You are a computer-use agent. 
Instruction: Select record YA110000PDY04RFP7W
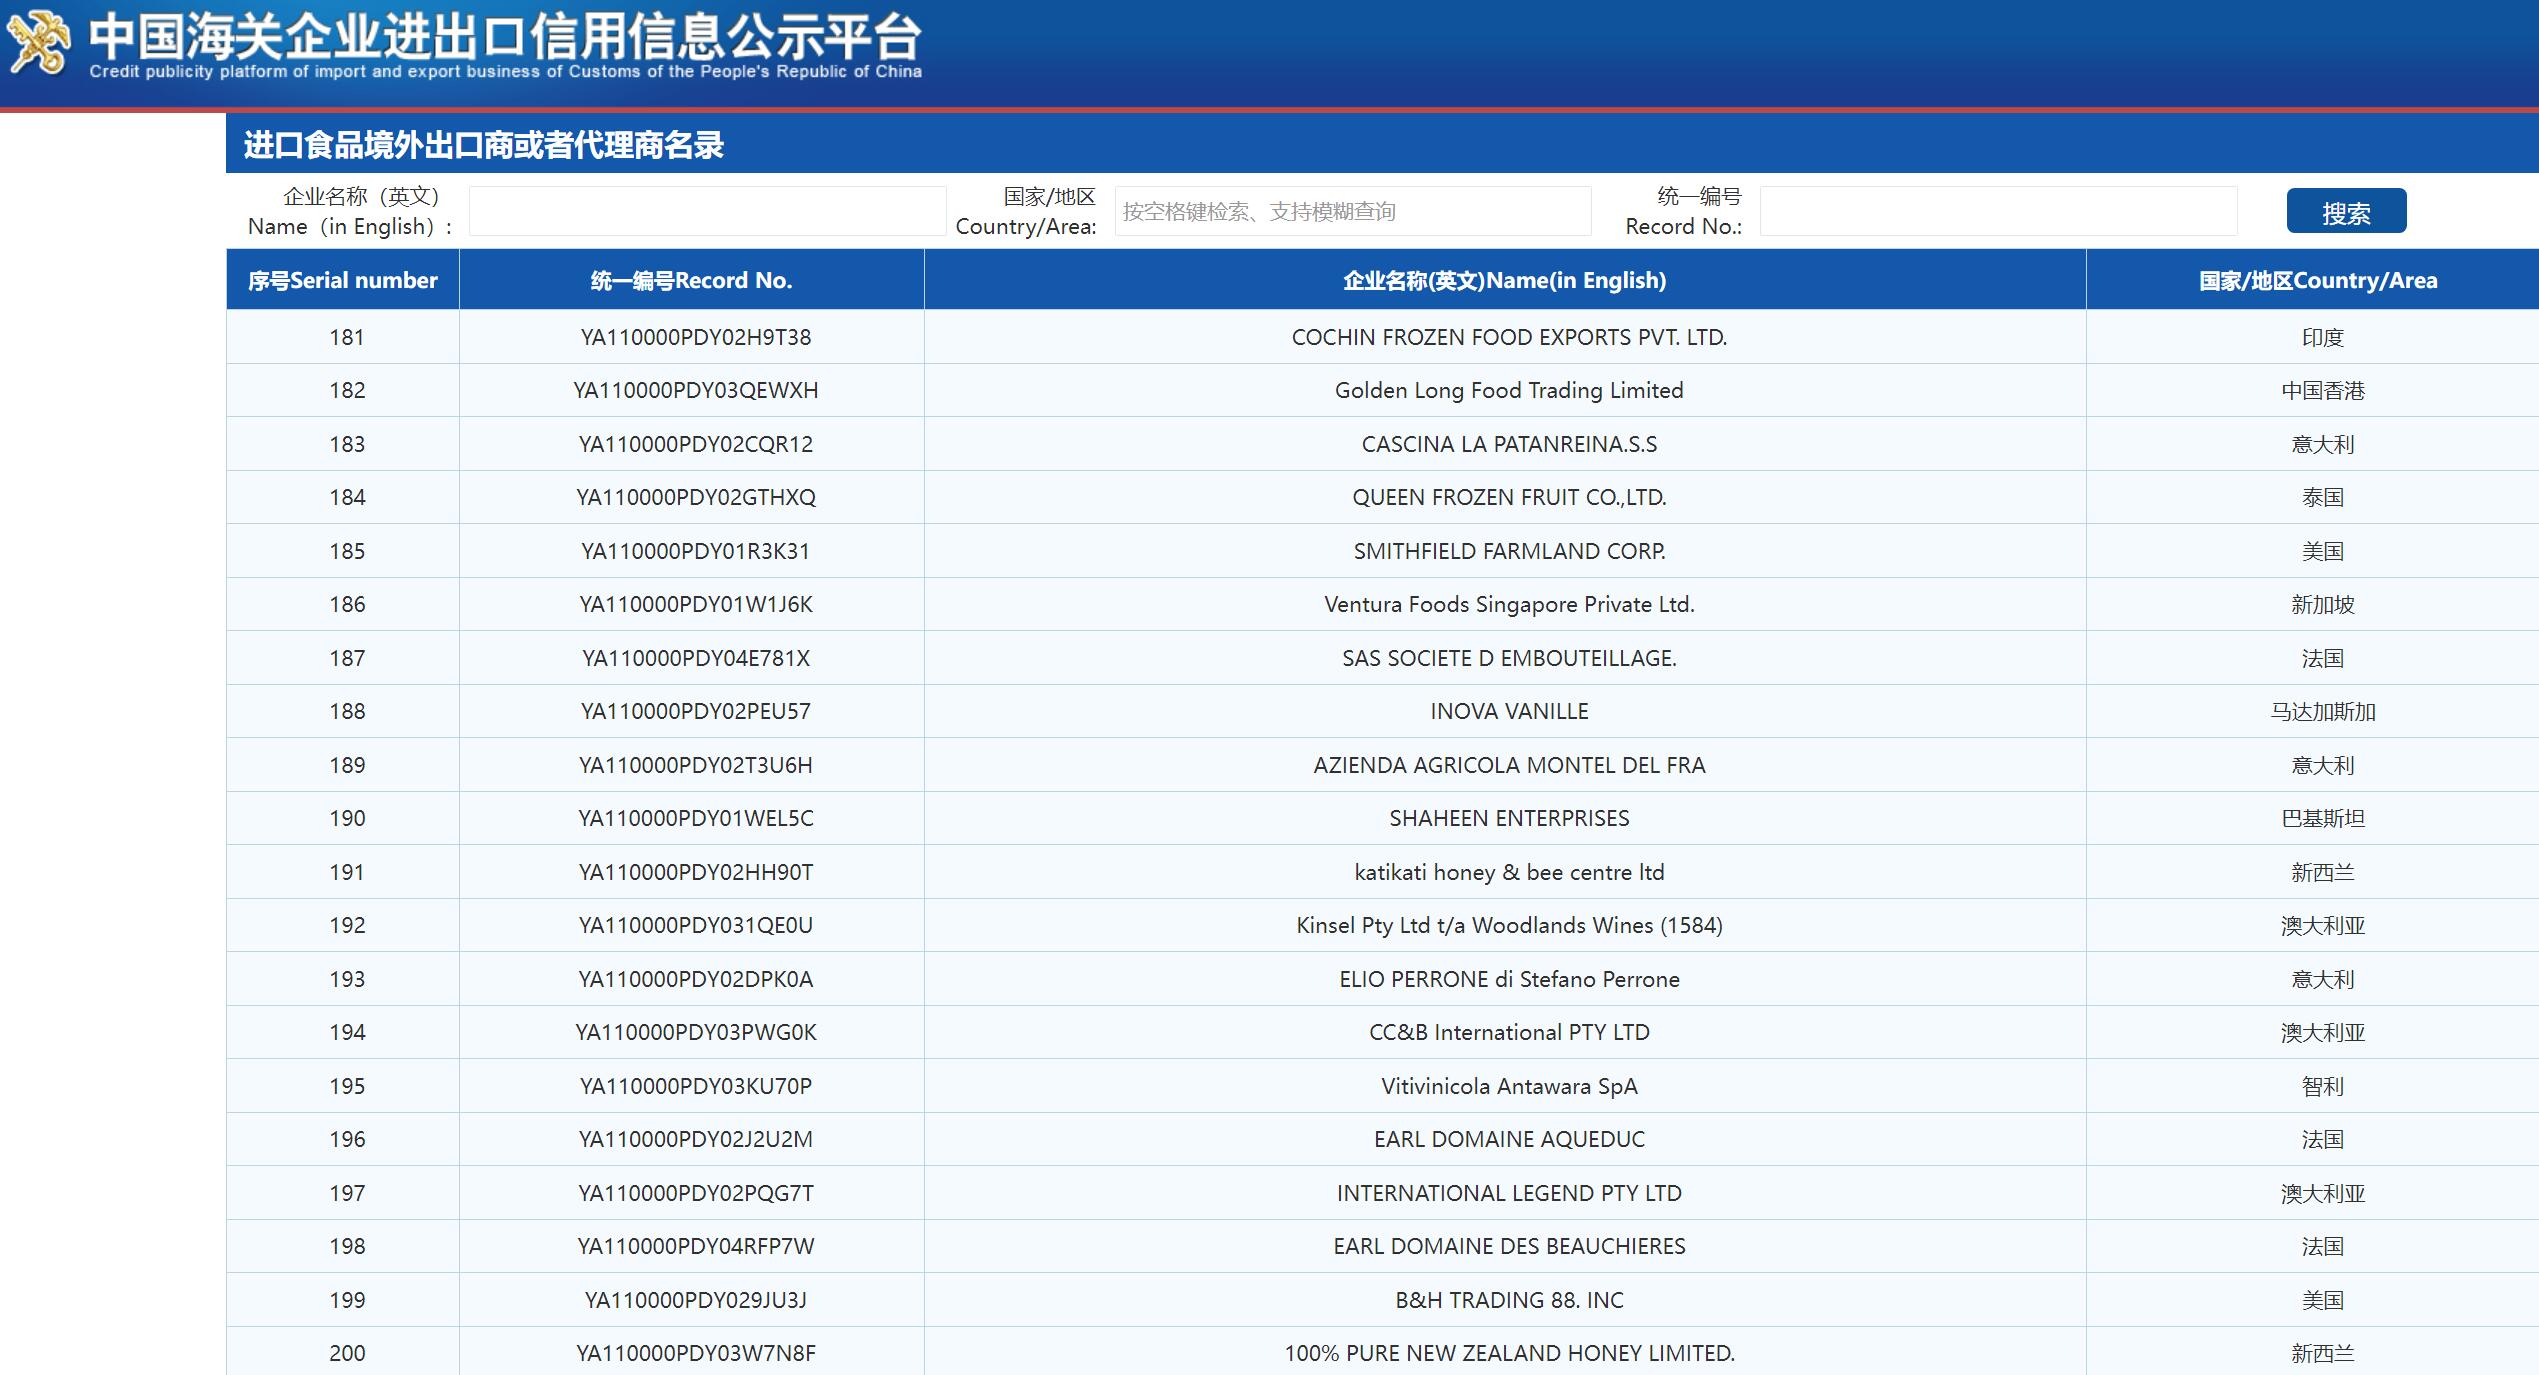[x=696, y=1246]
